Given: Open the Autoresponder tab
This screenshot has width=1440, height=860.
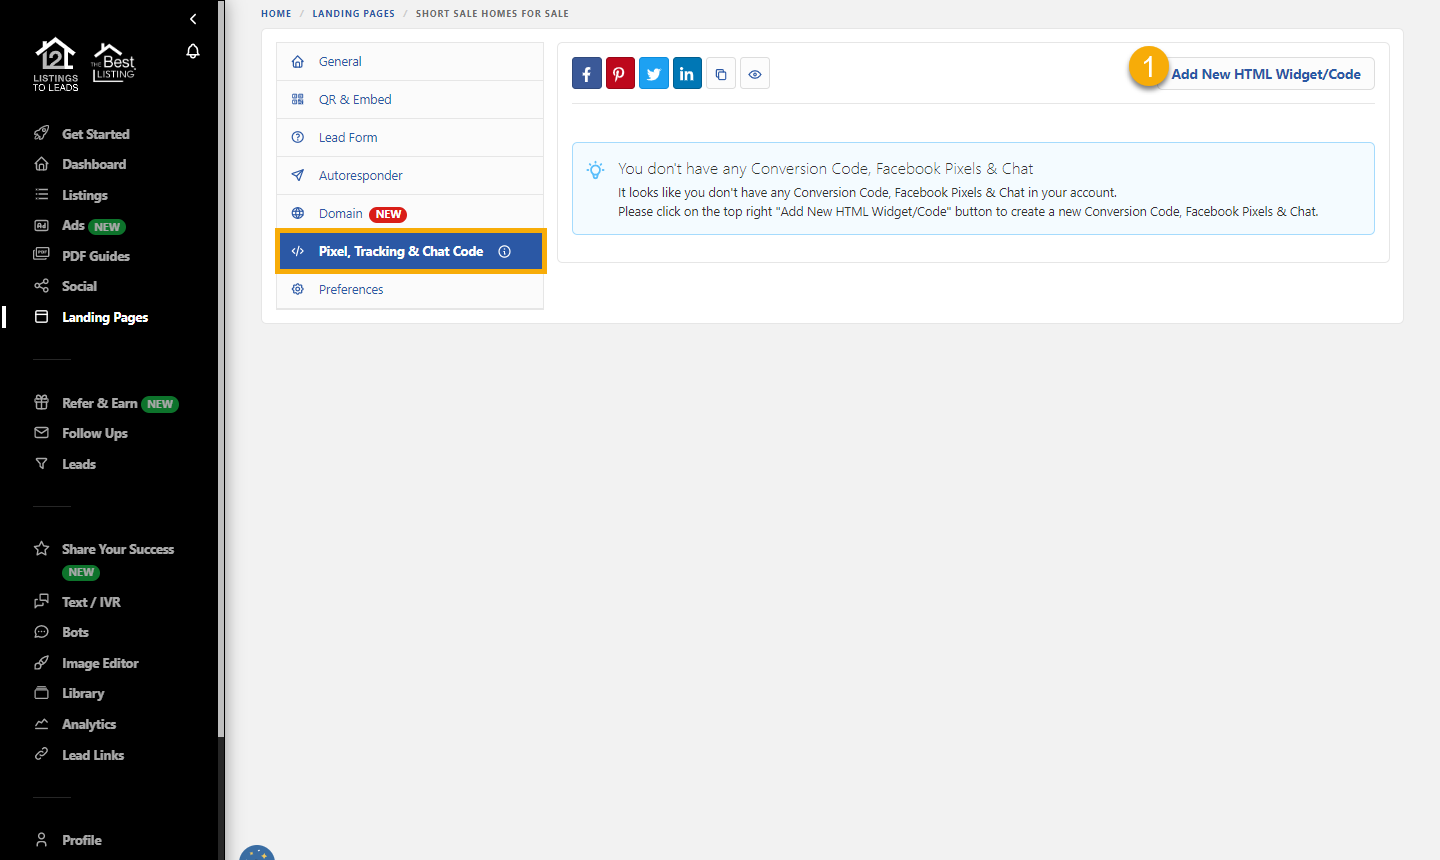Looking at the screenshot, I should 360,176.
